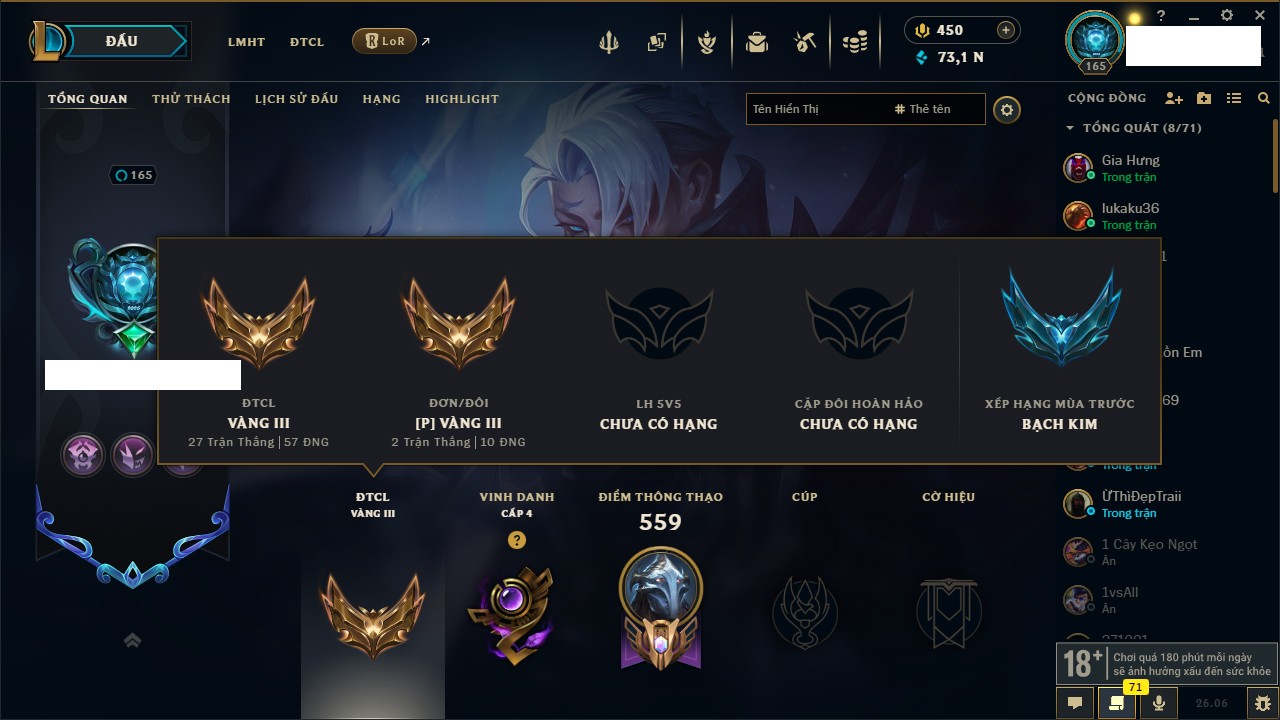The image size is (1280, 720).
Task: Open the bug report icon
Action: tap(1262, 703)
